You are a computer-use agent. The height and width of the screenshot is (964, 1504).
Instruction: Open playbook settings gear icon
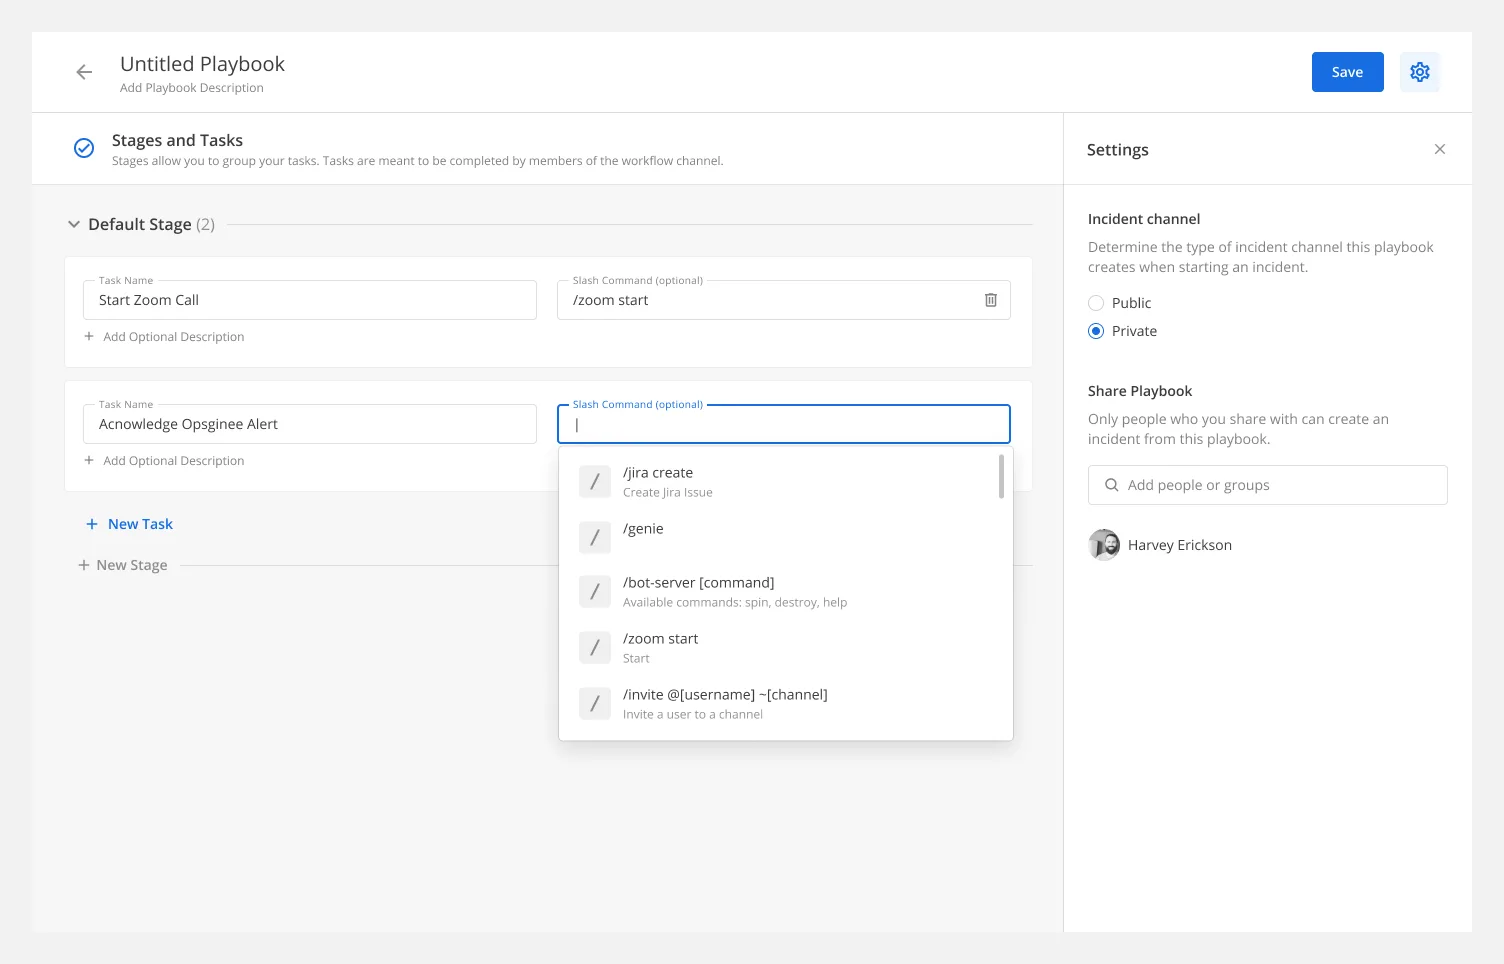pyautogui.click(x=1419, y=72)
